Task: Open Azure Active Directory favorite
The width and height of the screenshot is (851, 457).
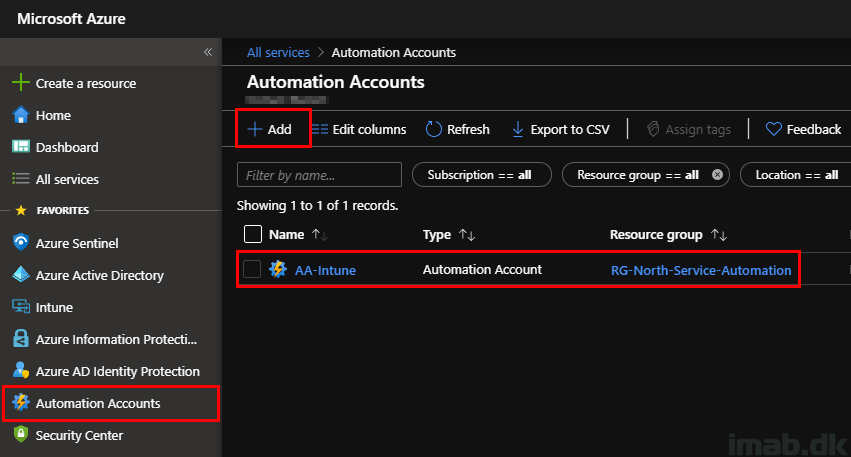Action: 100,276
